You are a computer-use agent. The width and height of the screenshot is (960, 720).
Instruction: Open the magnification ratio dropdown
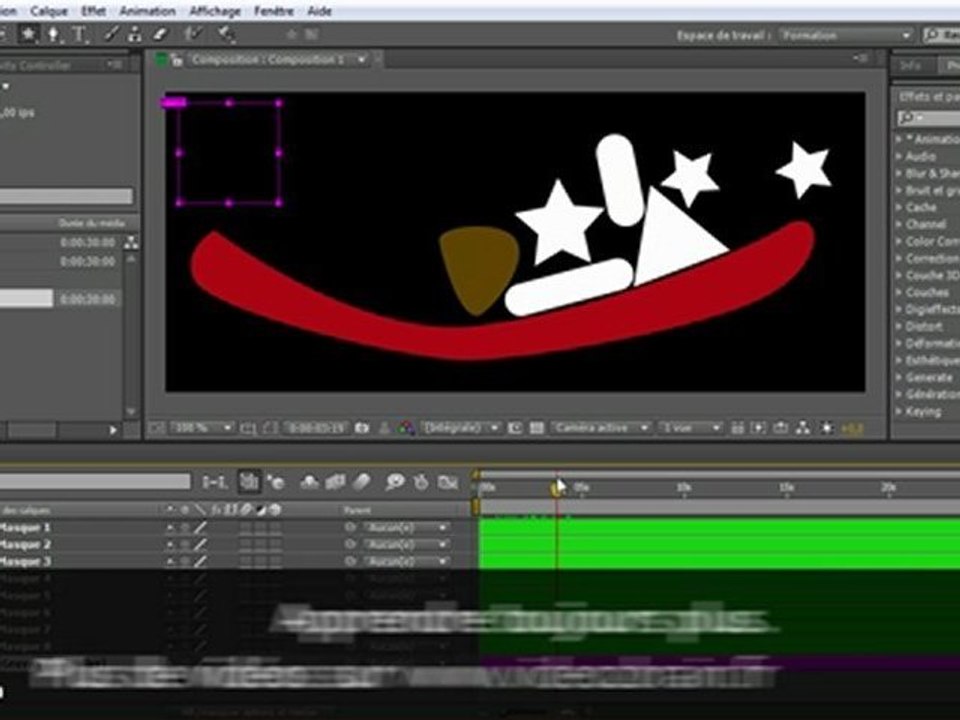(201, 428)
